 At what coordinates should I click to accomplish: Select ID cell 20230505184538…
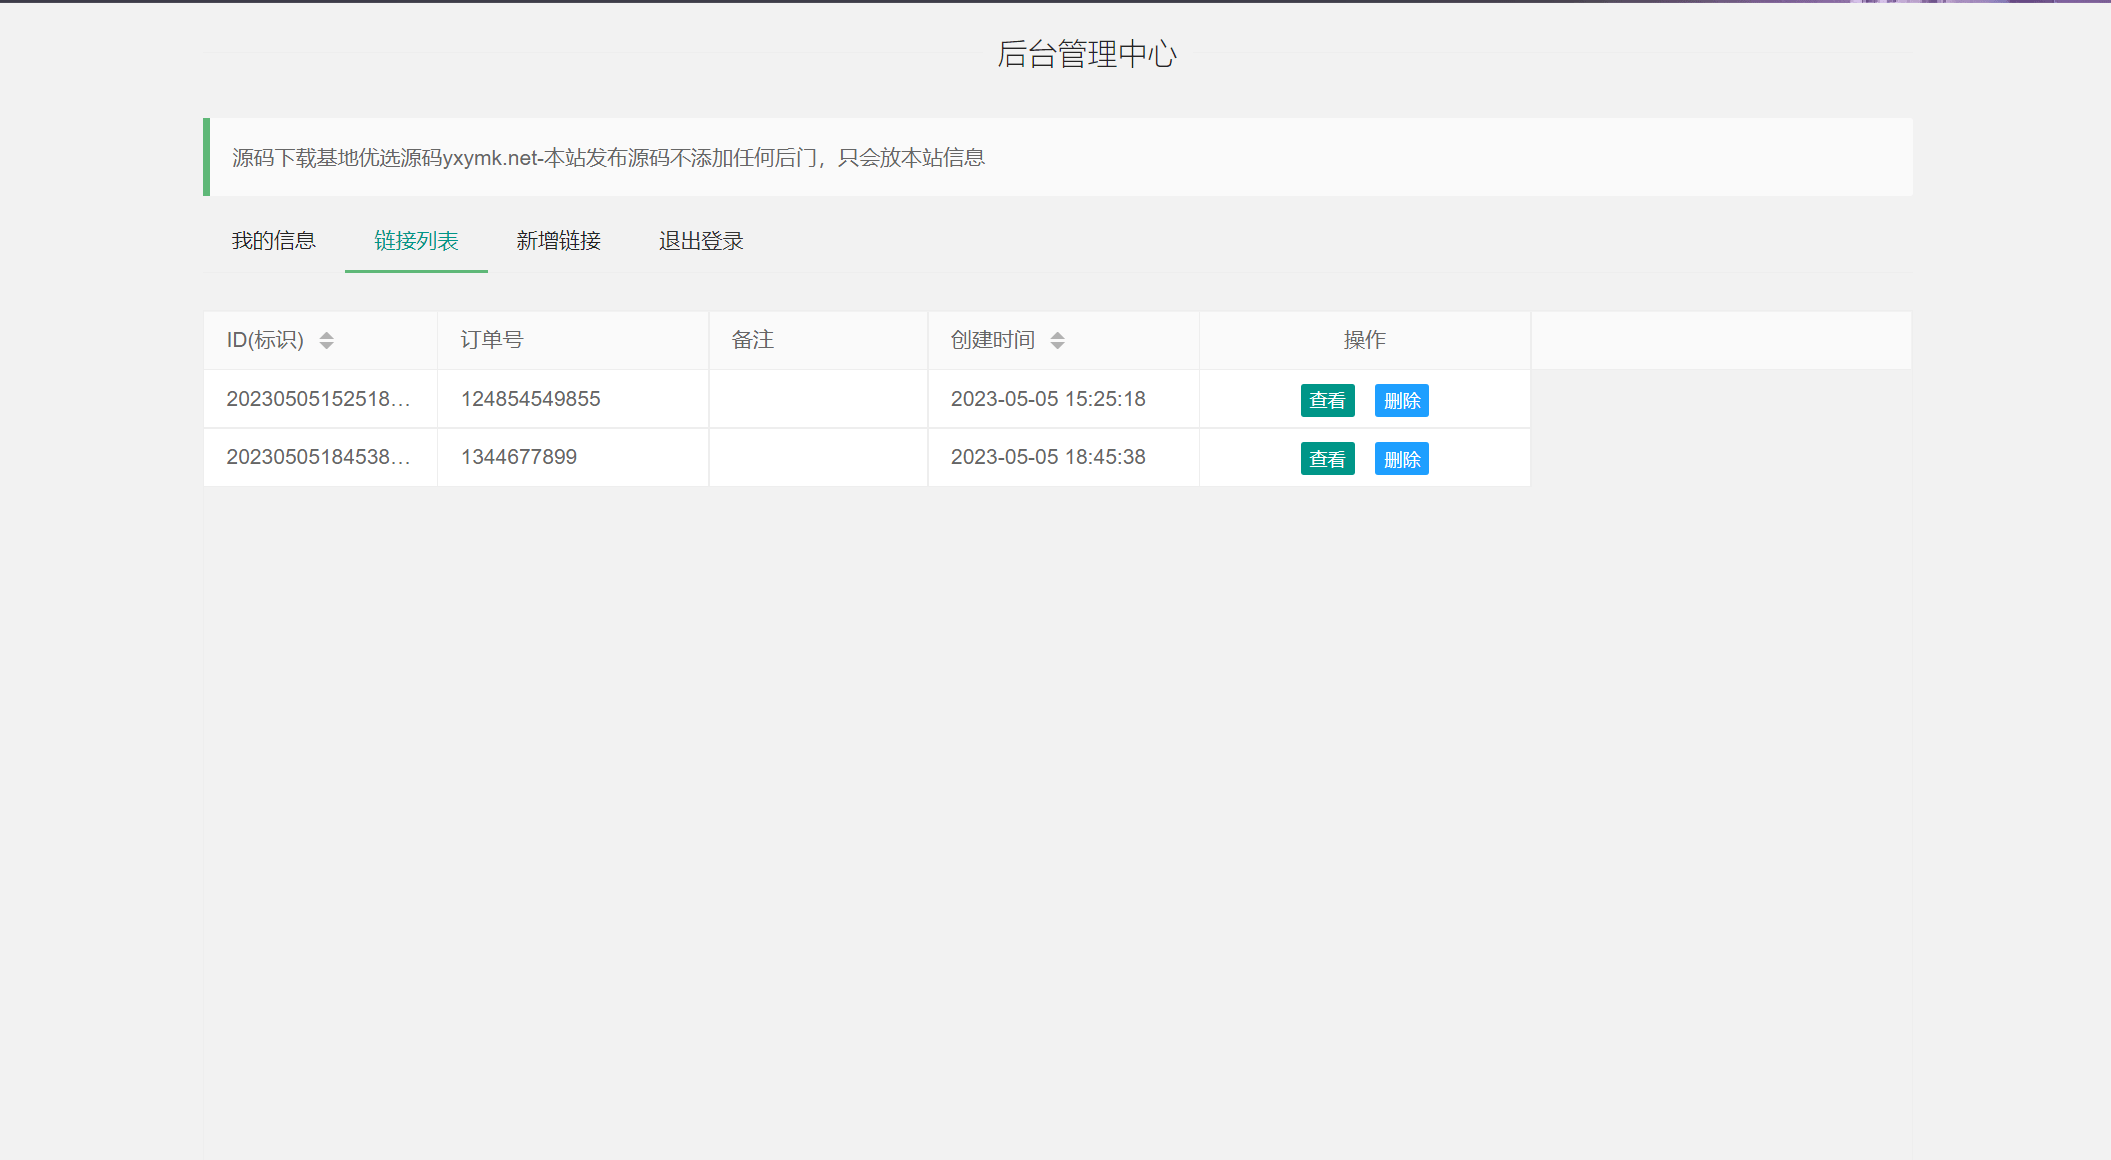pos(318,457)
